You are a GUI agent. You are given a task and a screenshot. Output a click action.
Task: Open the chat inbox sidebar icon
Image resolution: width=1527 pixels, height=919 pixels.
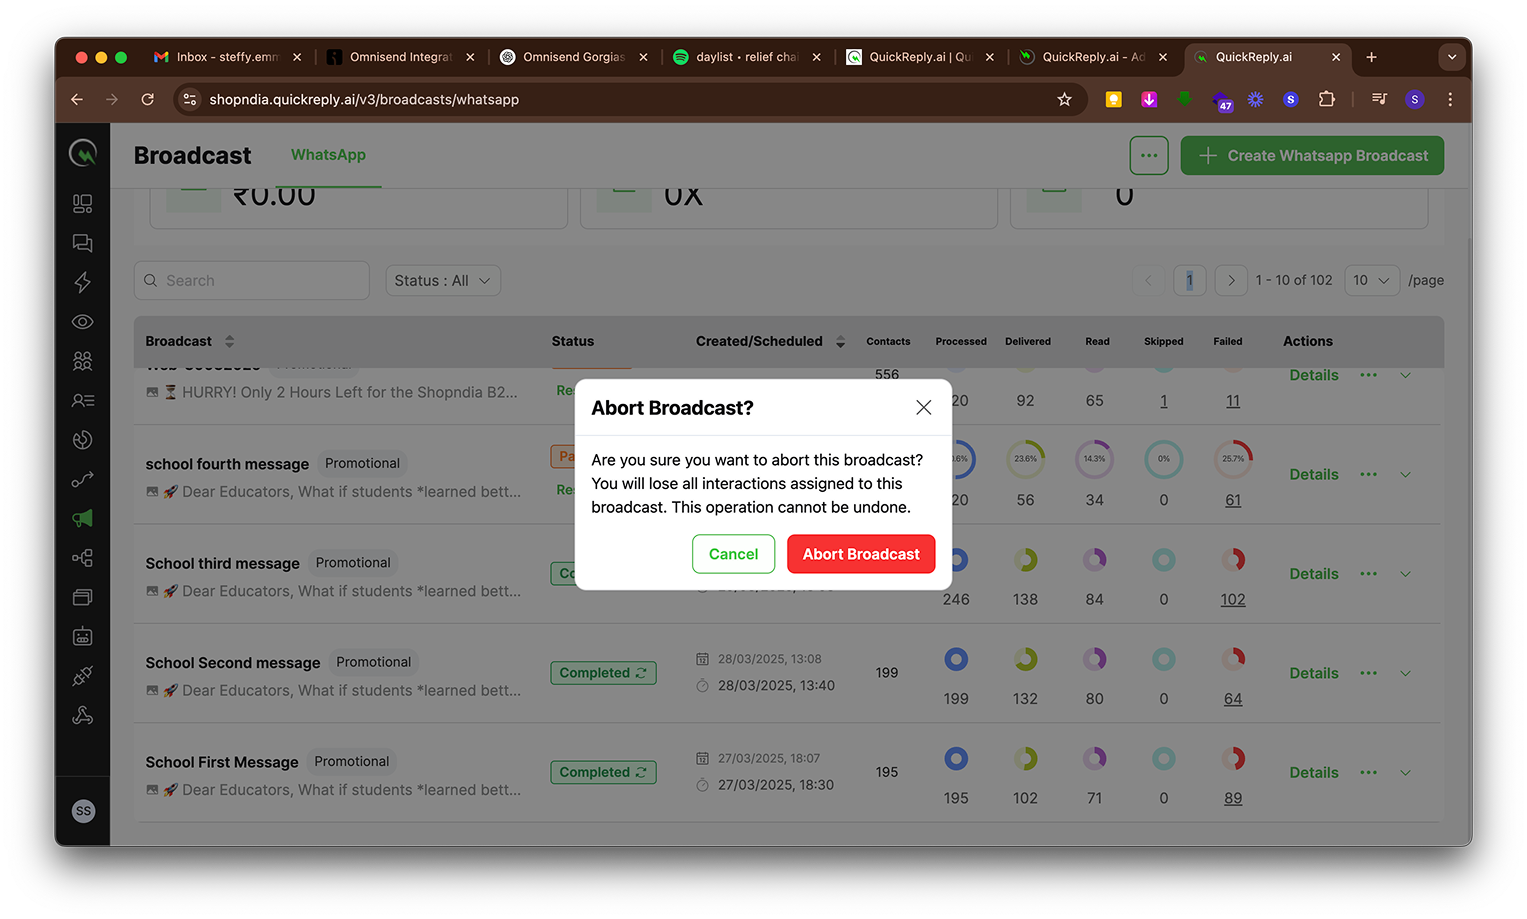pyautogui.click(x=83, y=243)
